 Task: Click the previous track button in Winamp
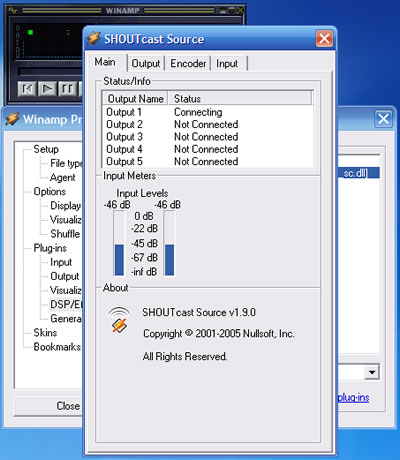27,89
